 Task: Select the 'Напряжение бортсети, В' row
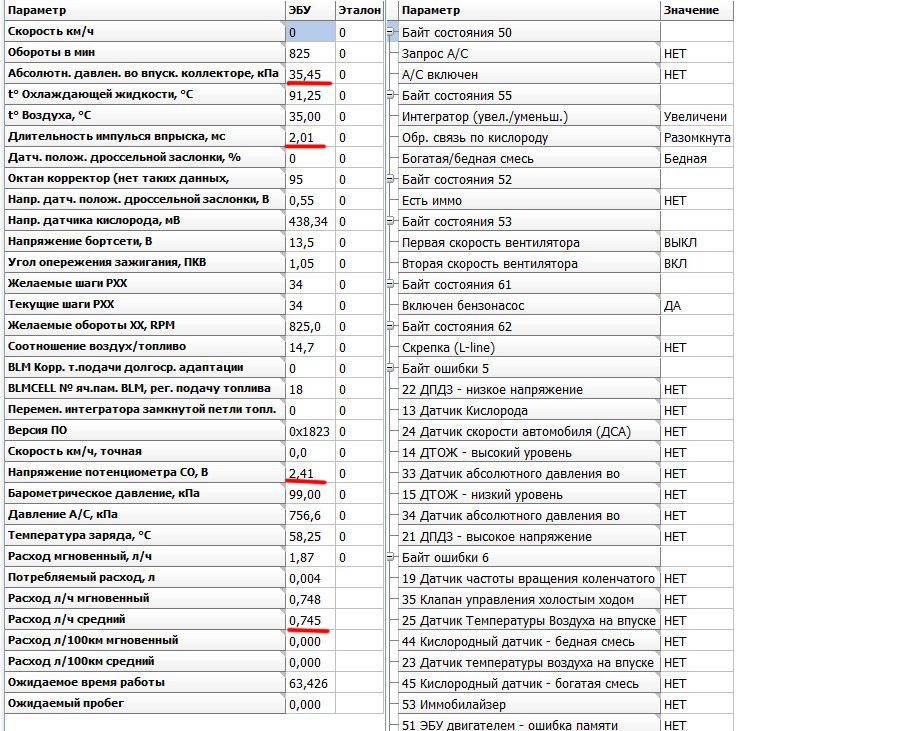pos(145,242)
